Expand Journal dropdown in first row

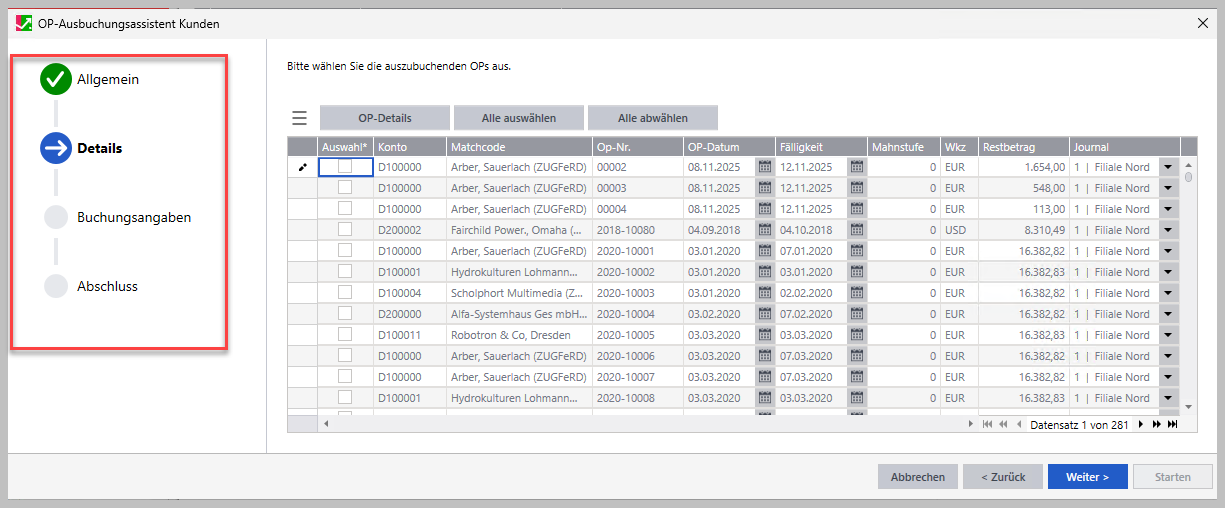click(x=1168, y=167)
